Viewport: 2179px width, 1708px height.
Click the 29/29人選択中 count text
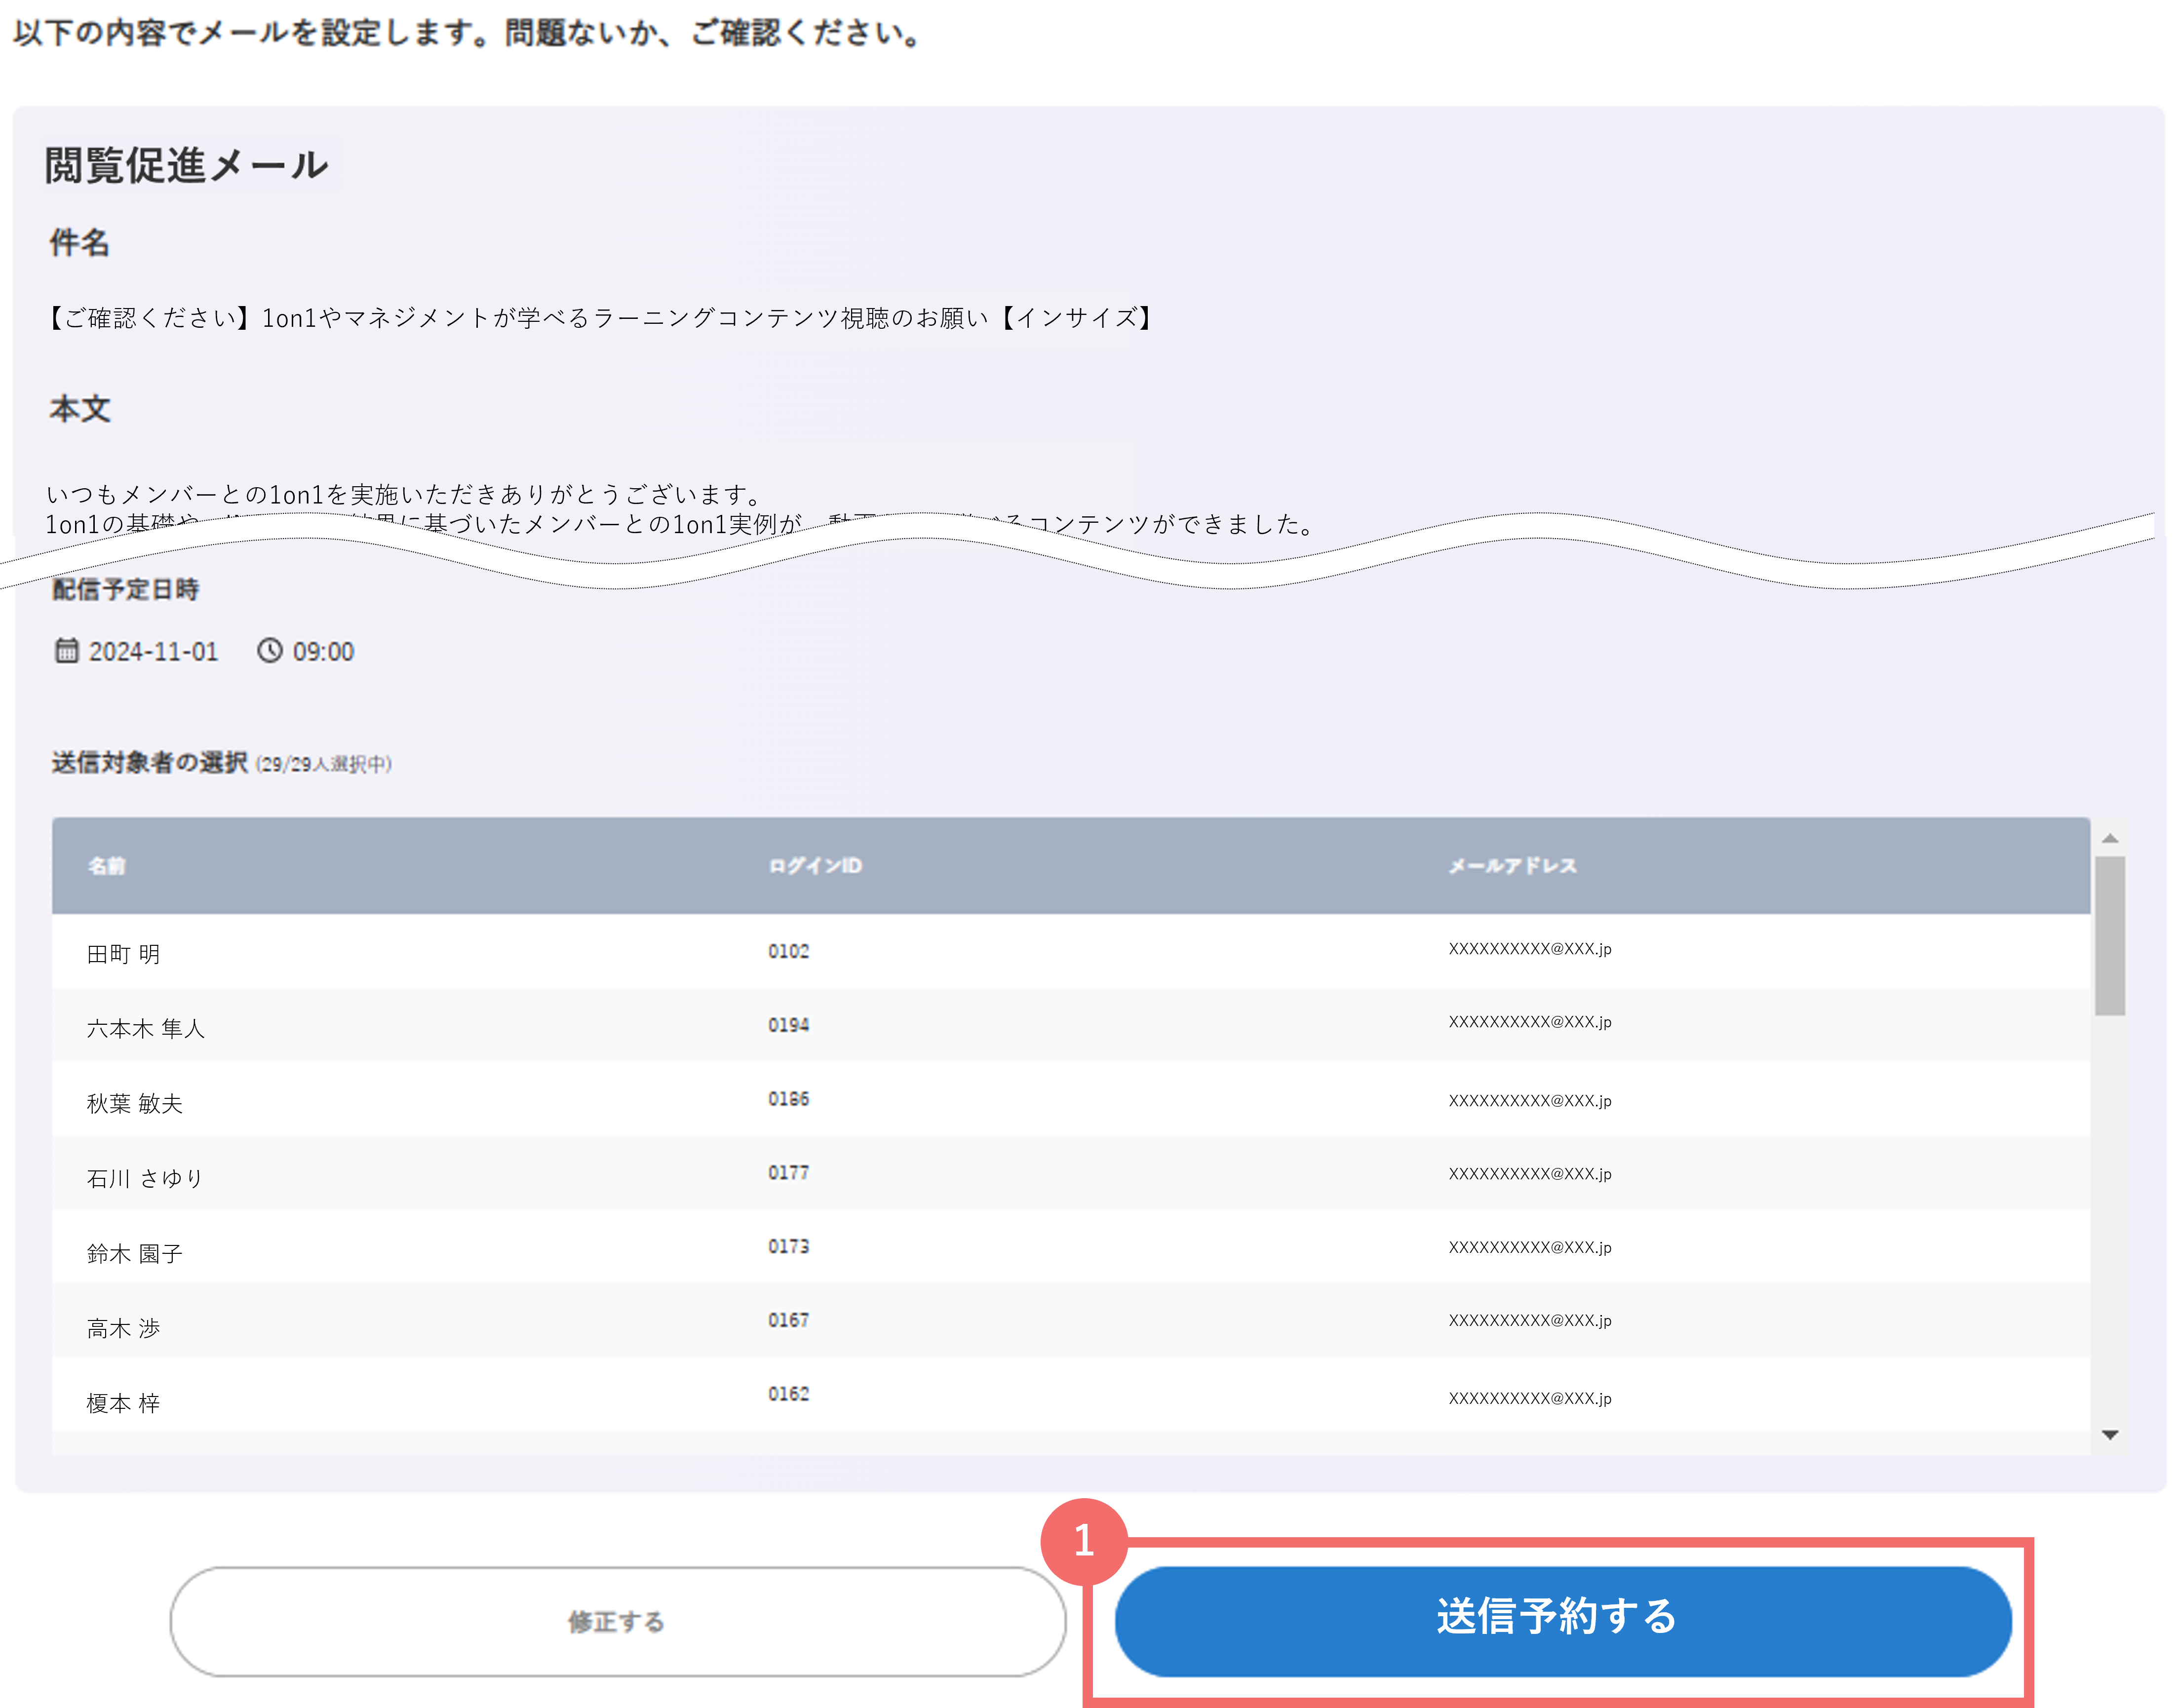pyautogui.click(x=324, y=765)
